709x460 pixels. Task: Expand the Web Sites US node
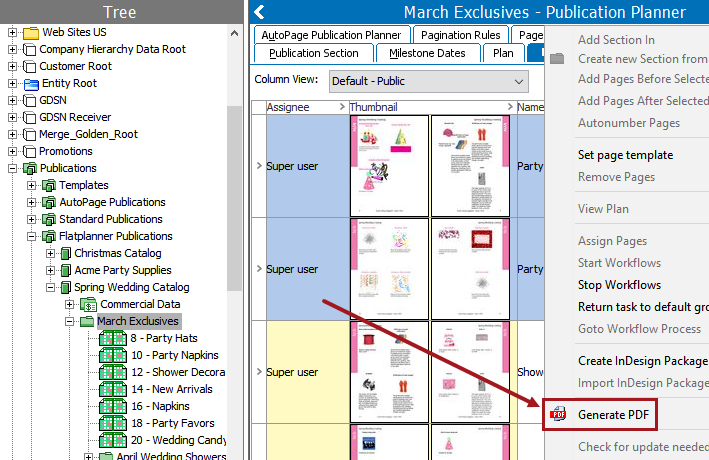tap(12, 33)
